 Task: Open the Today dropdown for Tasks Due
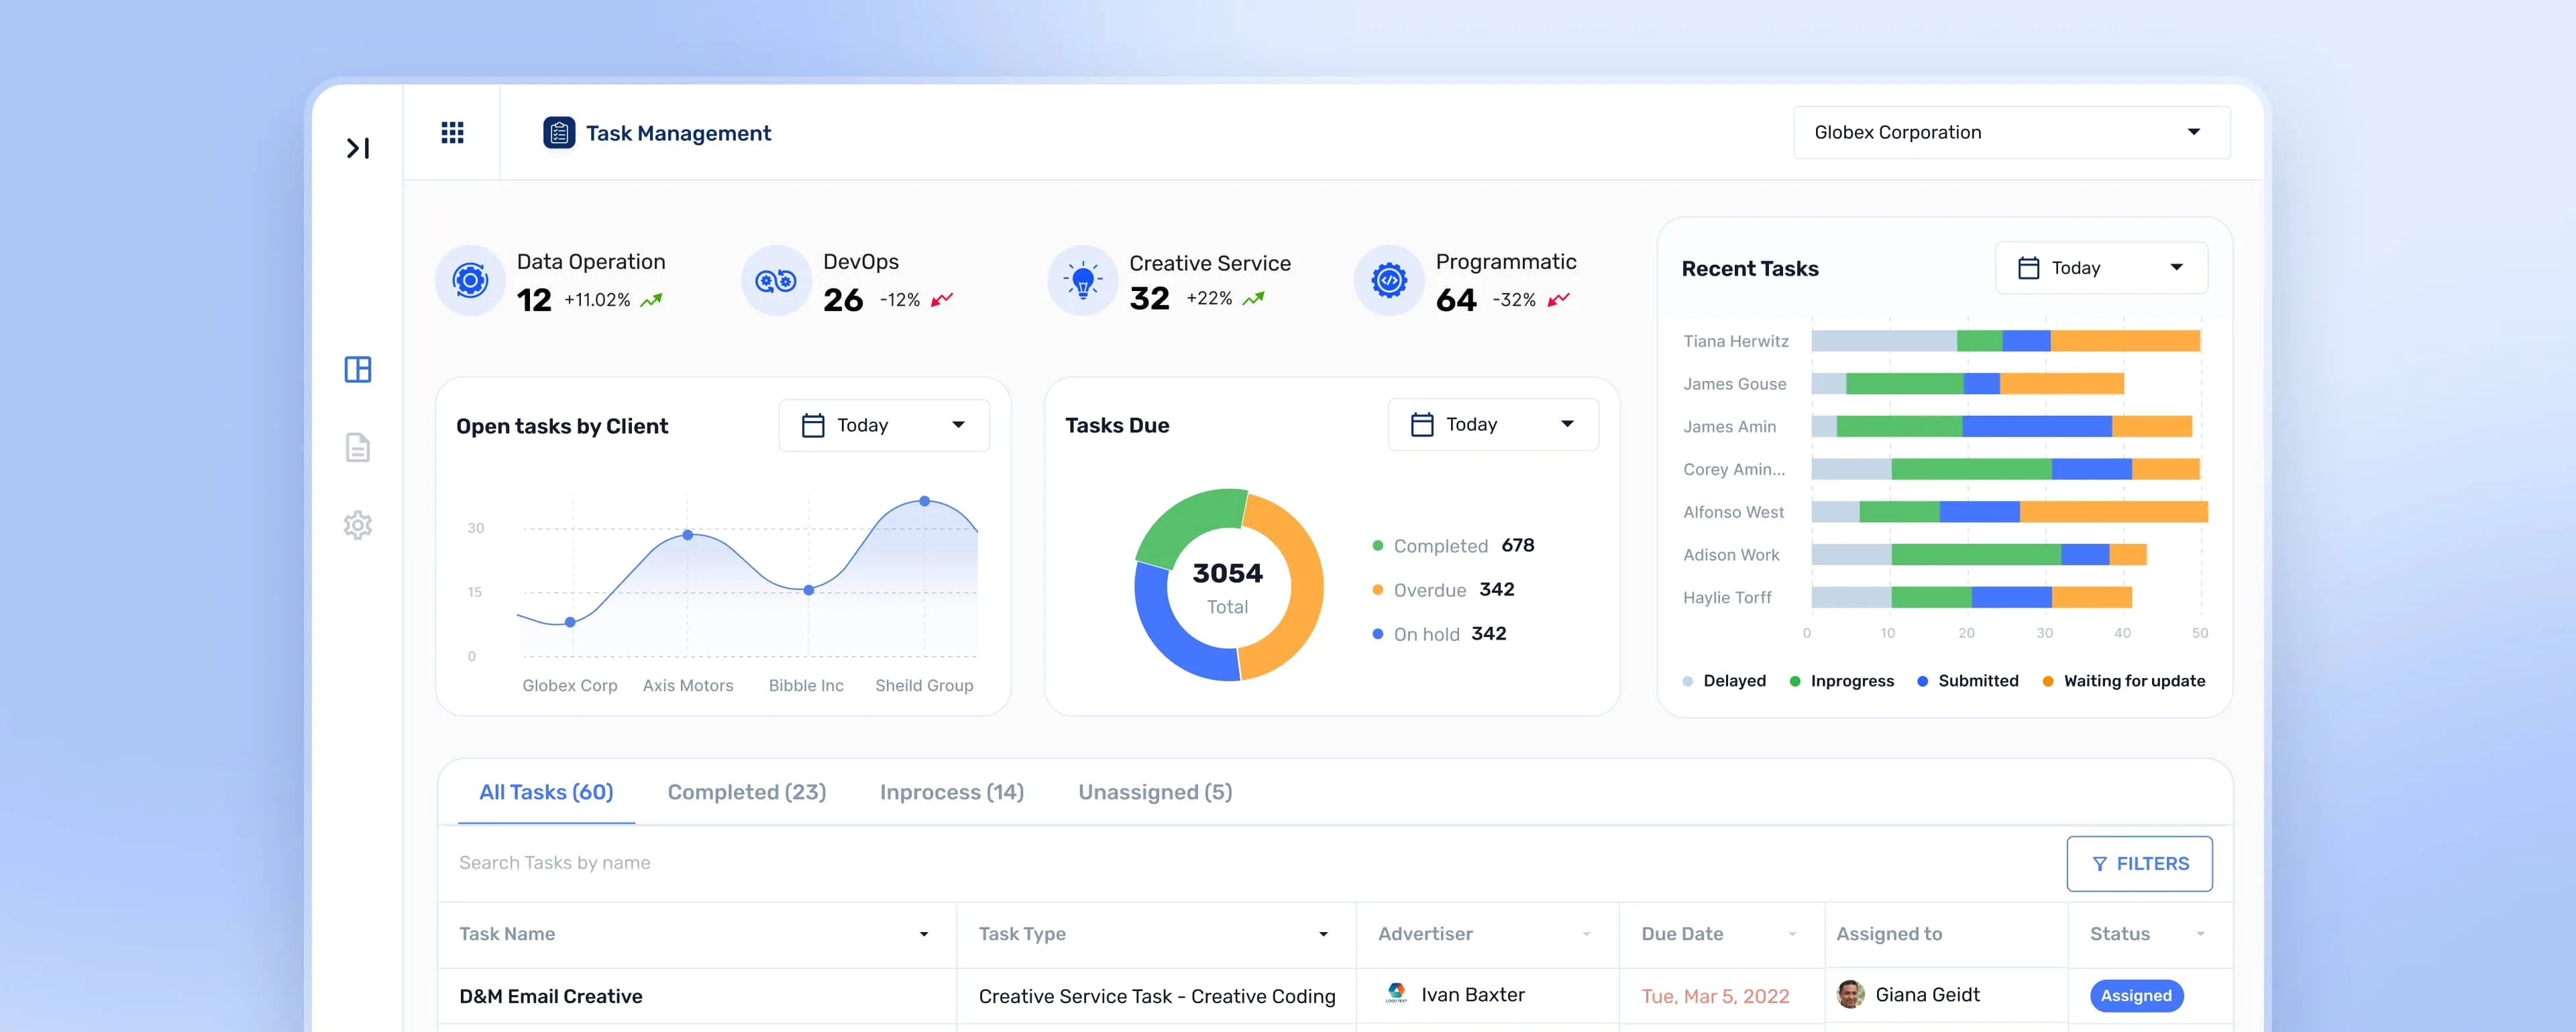pos(1493,424)
